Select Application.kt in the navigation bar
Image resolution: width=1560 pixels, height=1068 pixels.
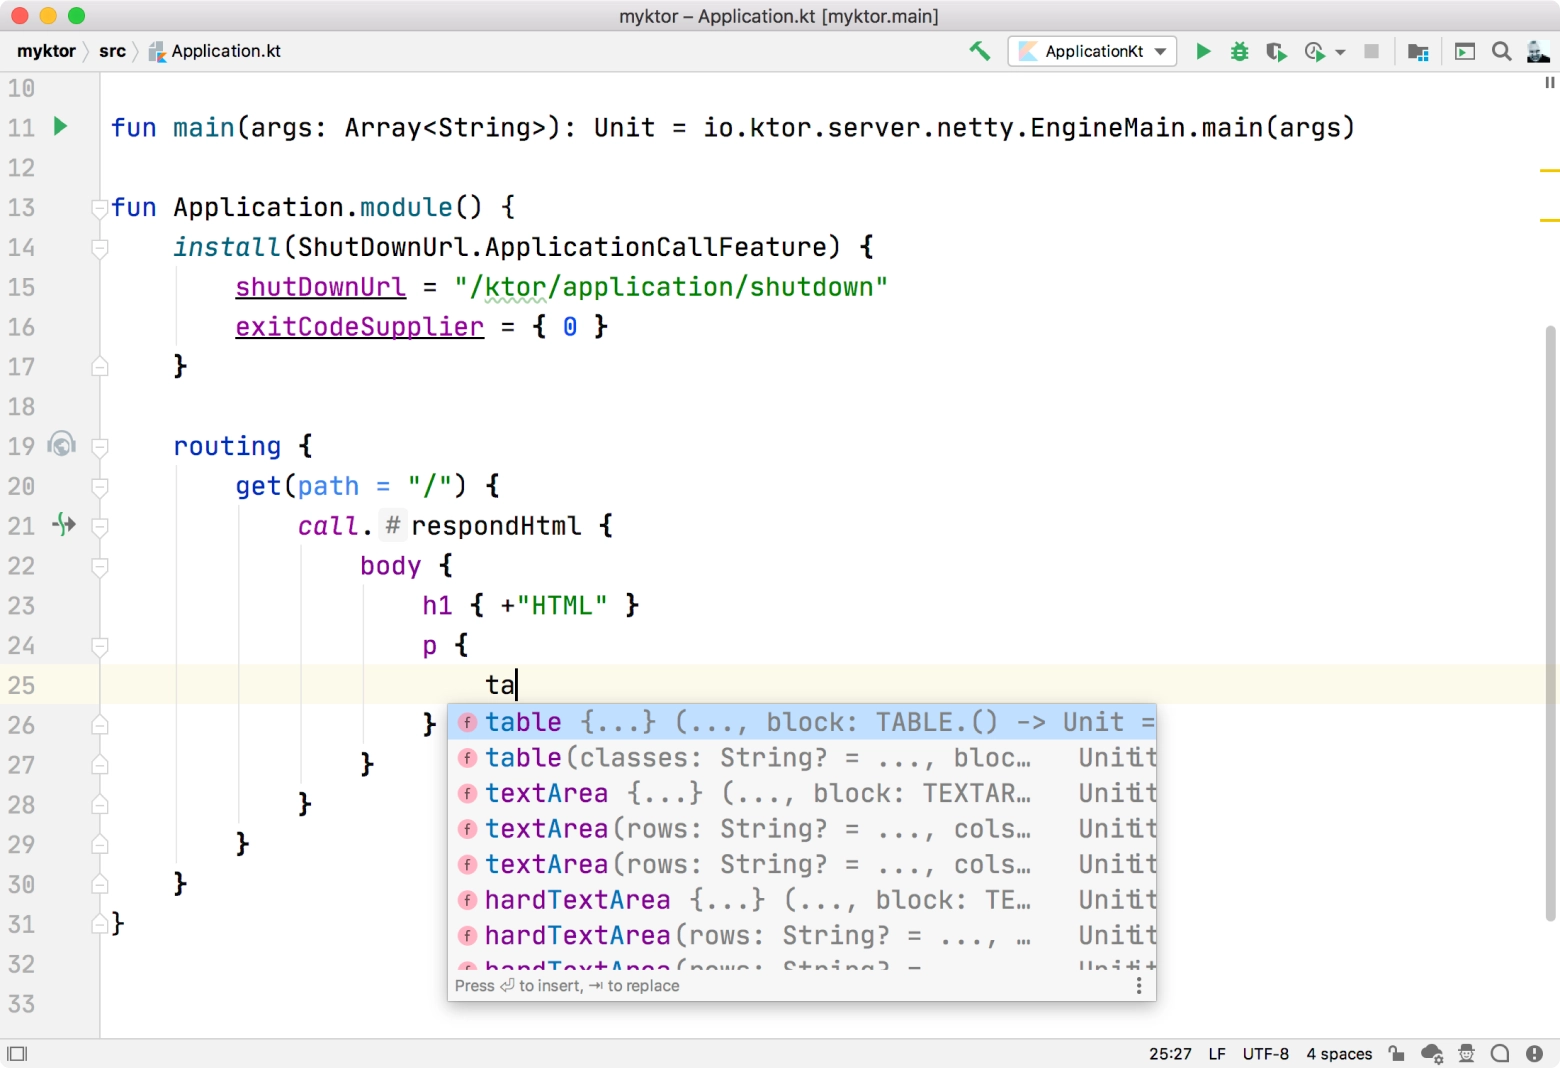225,51
